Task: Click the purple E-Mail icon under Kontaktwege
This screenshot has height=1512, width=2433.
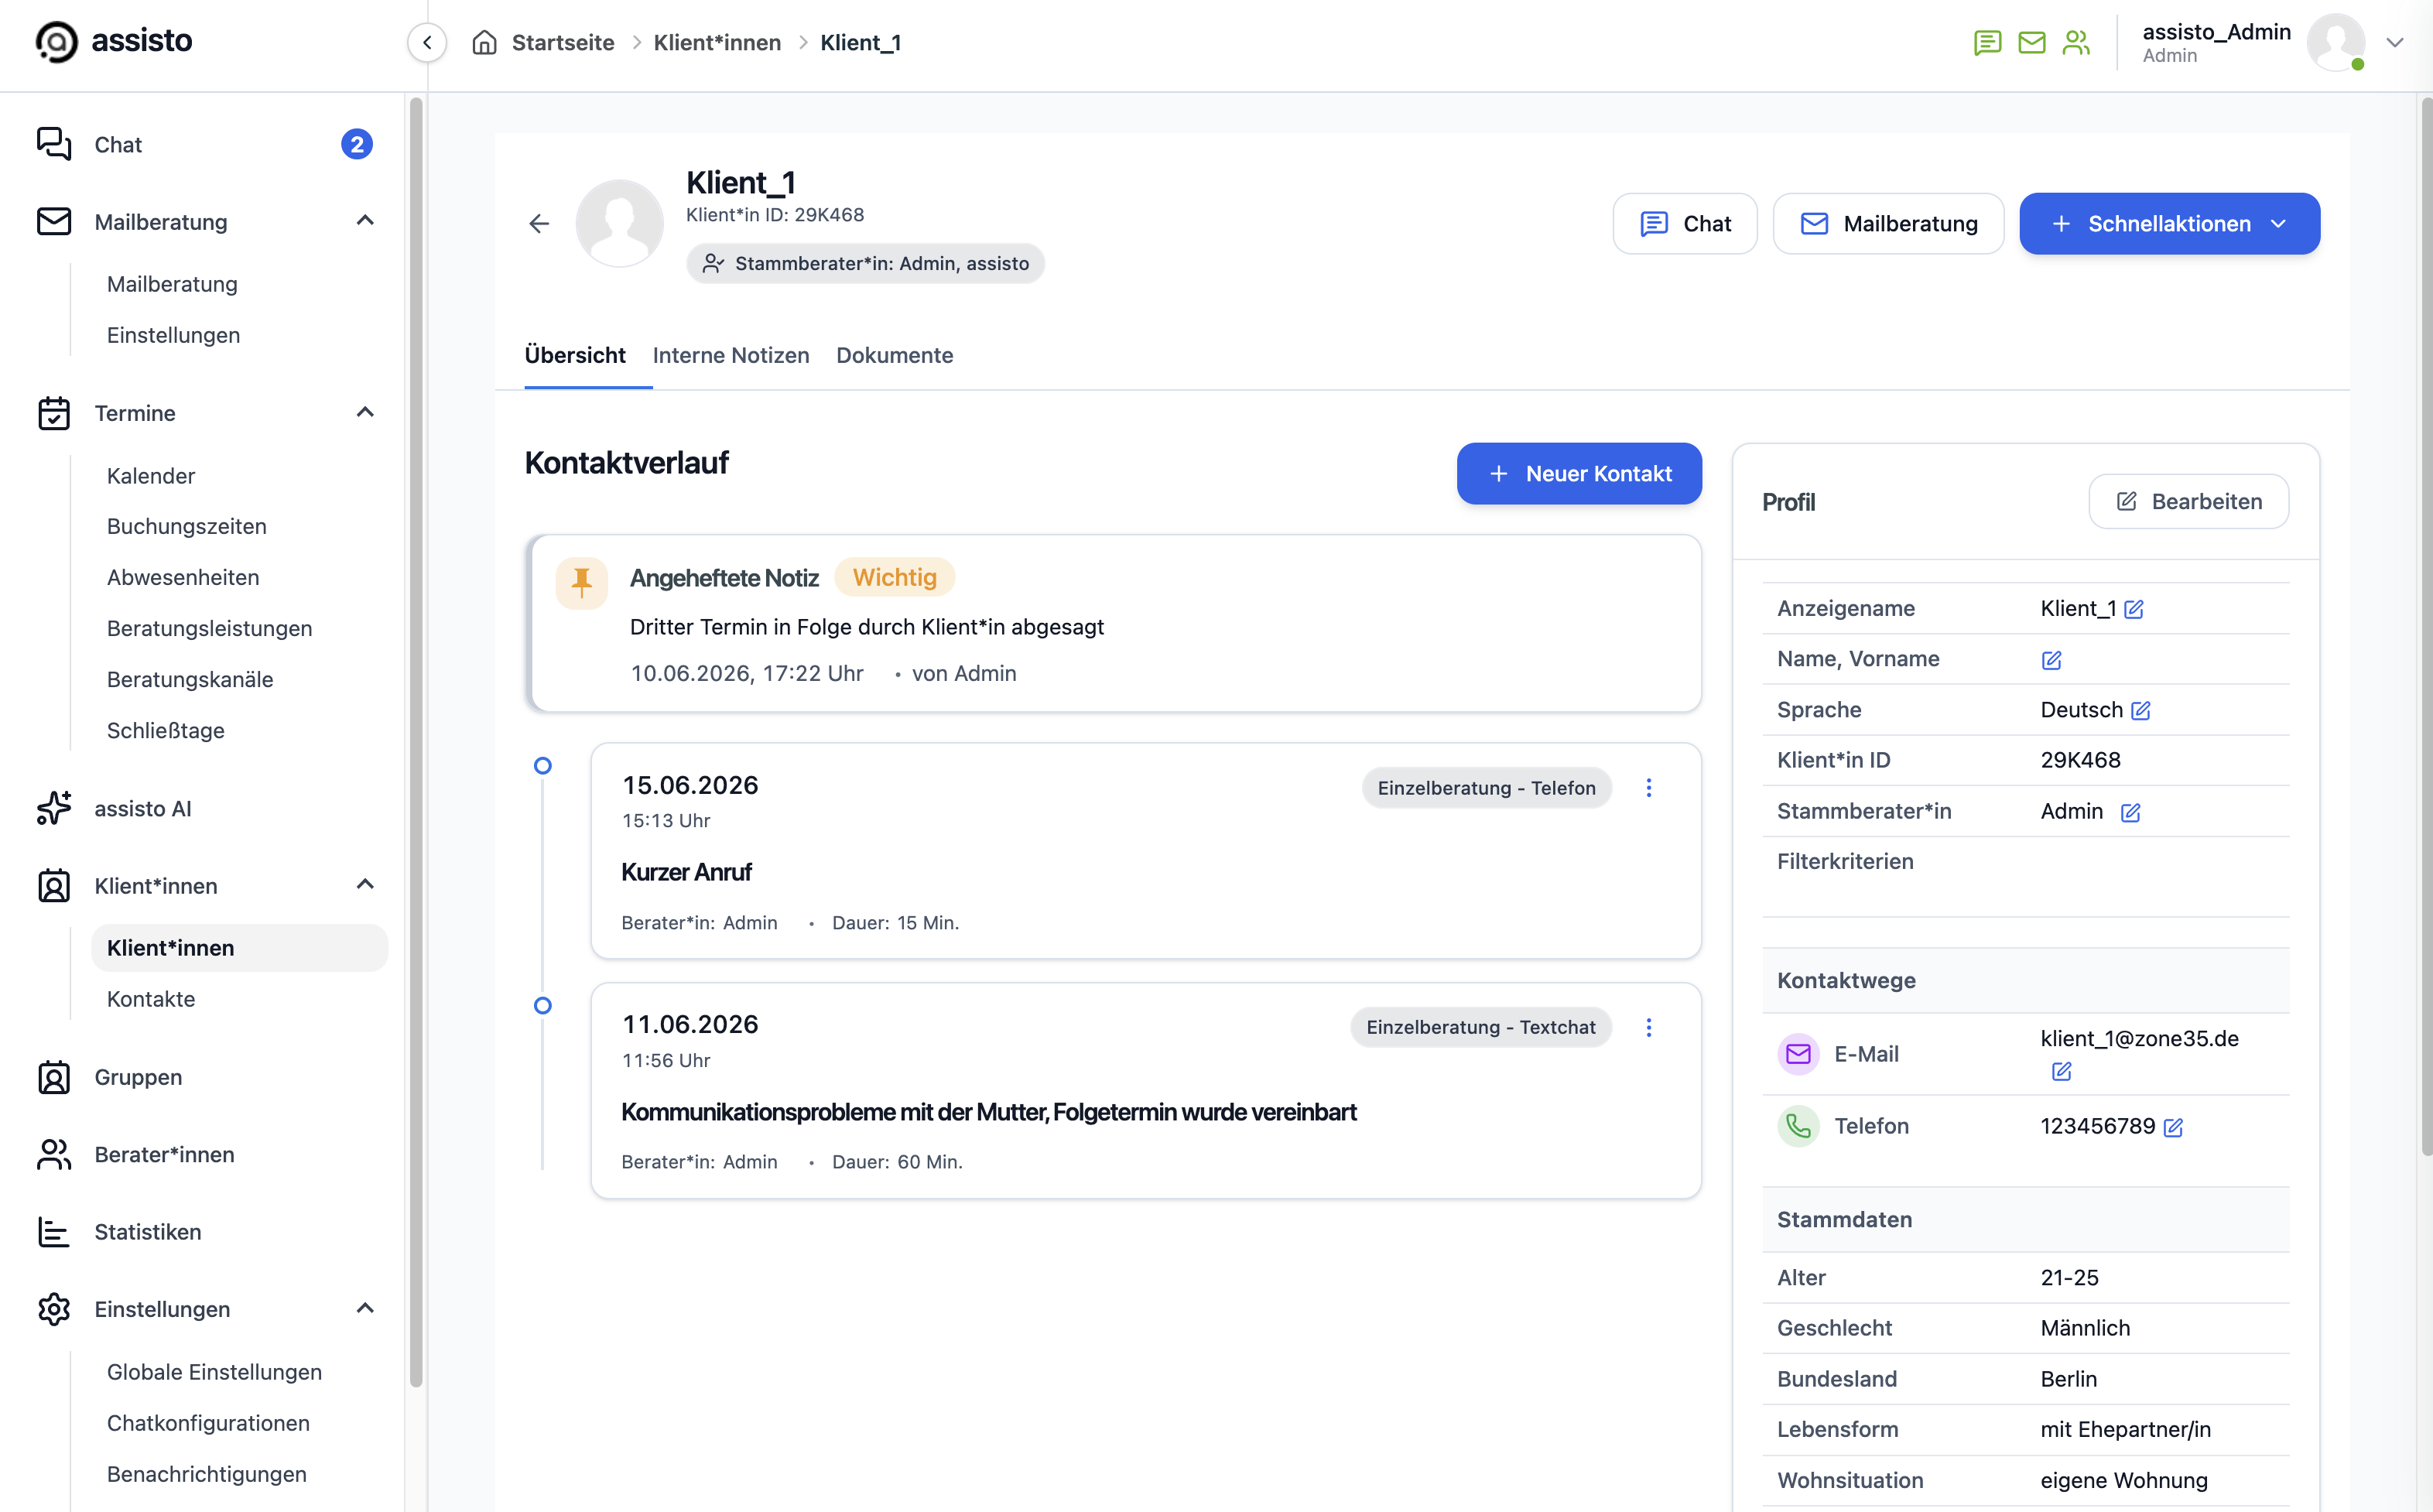Action: pos(1798,1054)
